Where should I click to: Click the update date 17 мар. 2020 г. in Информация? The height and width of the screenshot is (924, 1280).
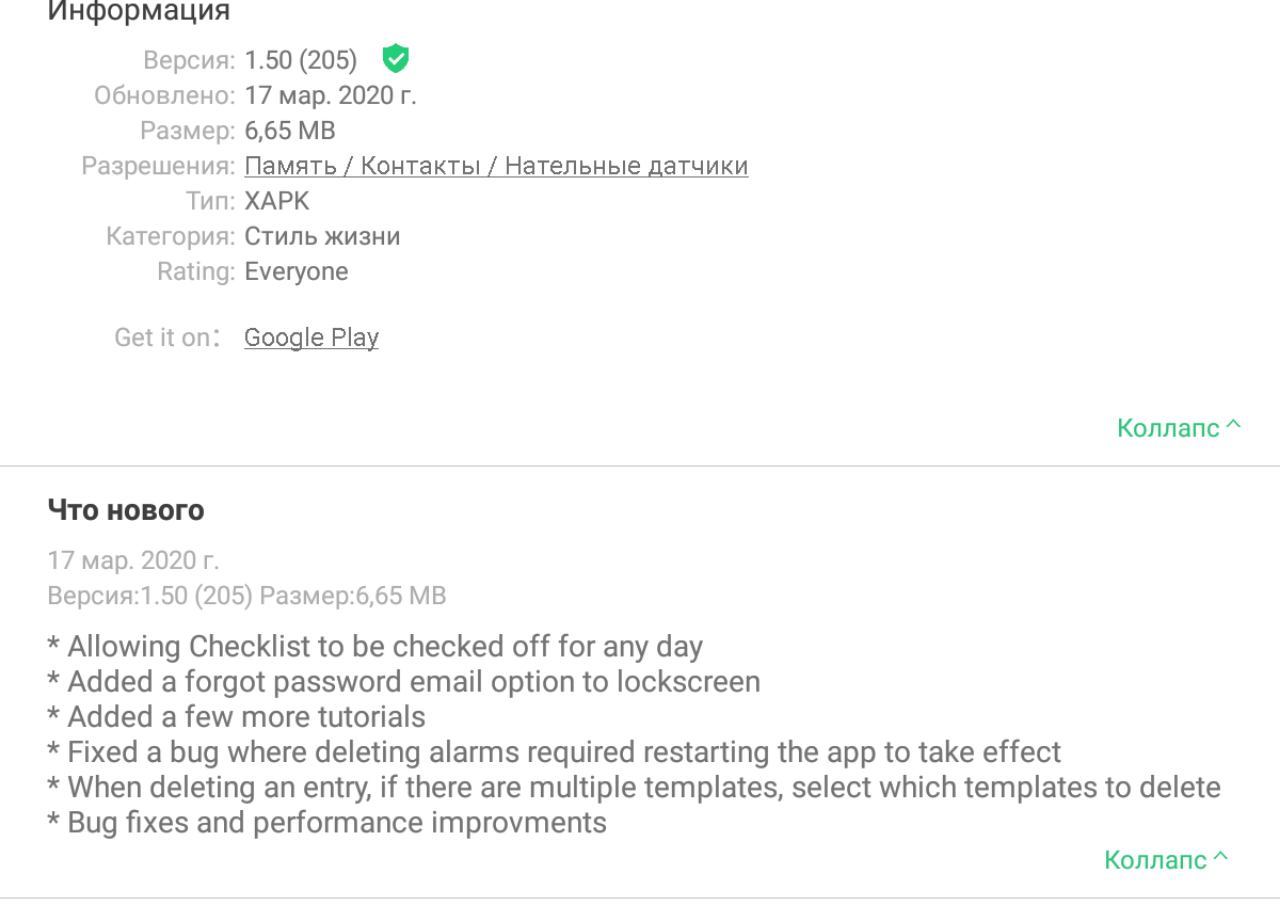(331, 96)
